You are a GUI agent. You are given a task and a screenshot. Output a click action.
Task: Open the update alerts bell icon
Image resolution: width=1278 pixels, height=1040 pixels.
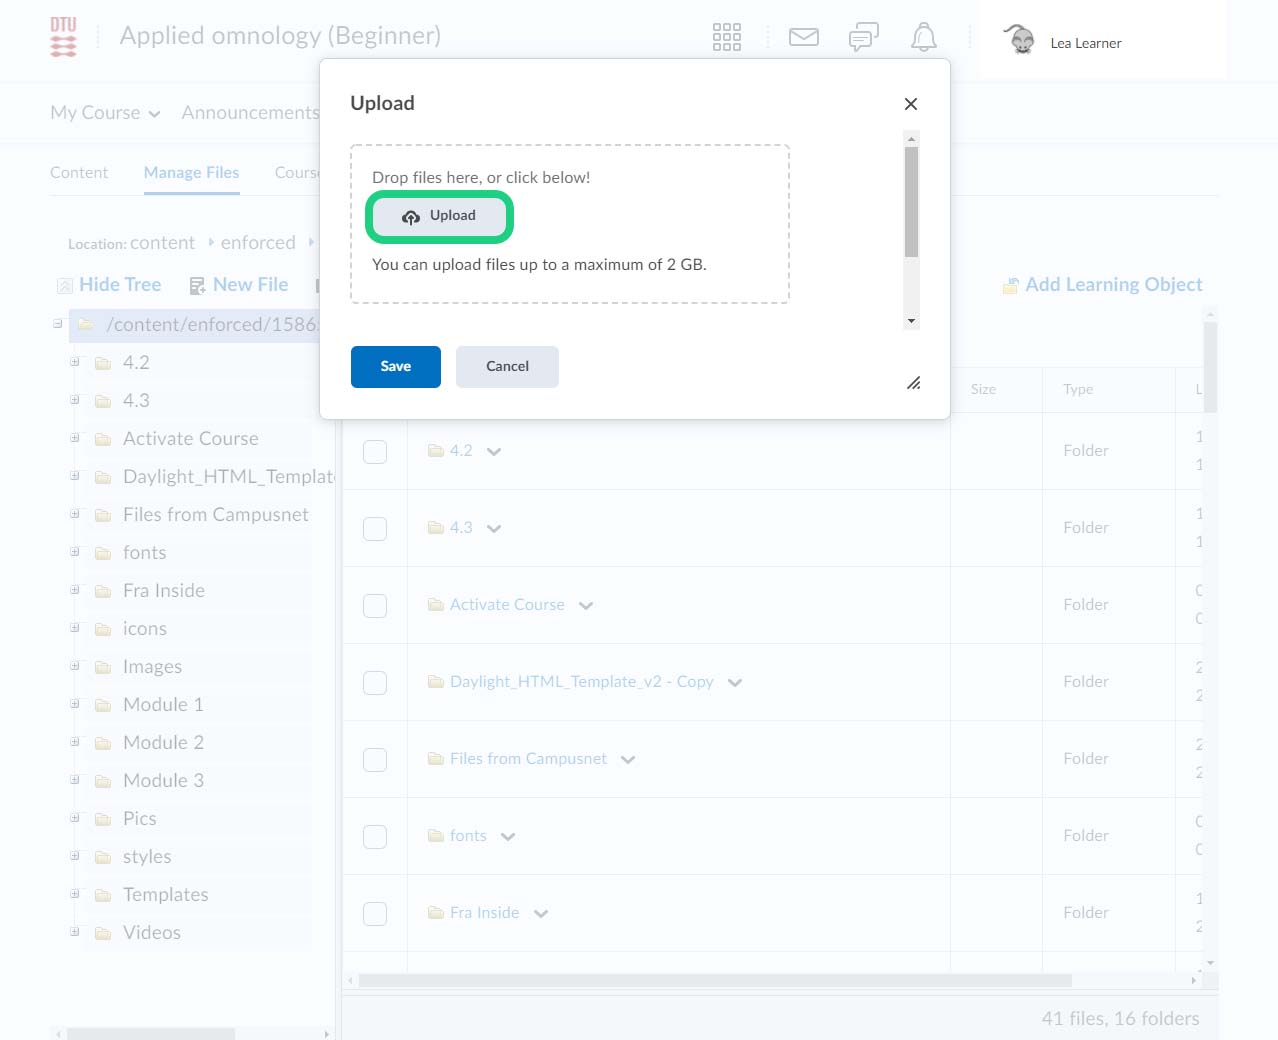click(x=923, y=37)
